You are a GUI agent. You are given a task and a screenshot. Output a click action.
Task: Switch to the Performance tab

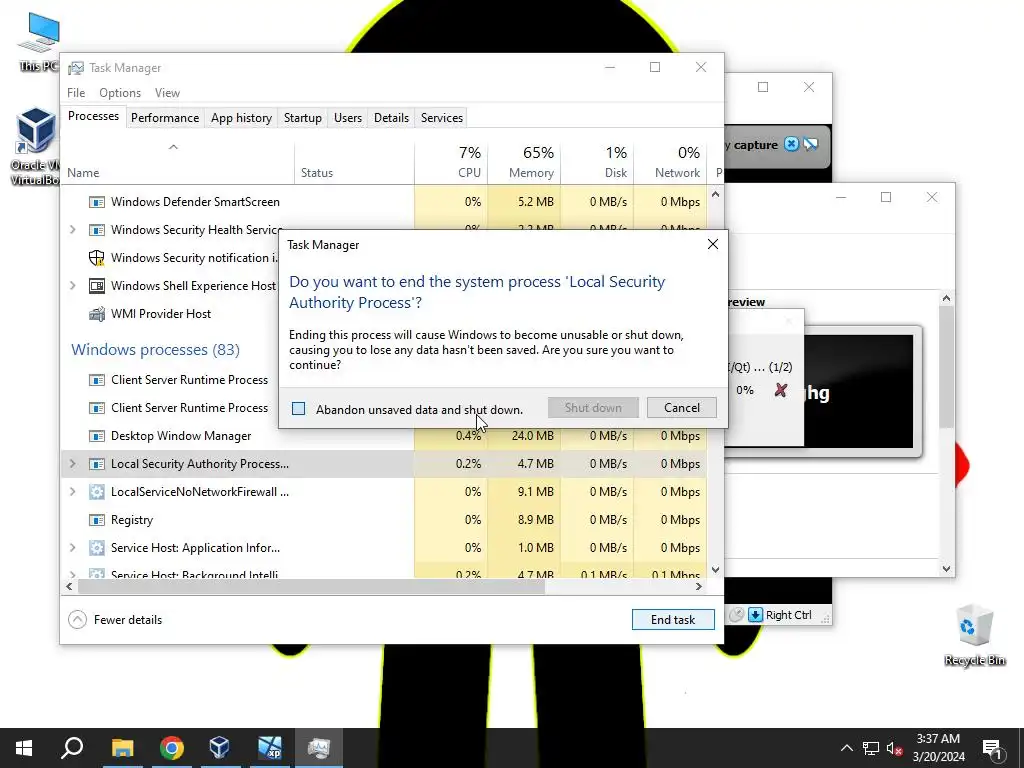165,118
